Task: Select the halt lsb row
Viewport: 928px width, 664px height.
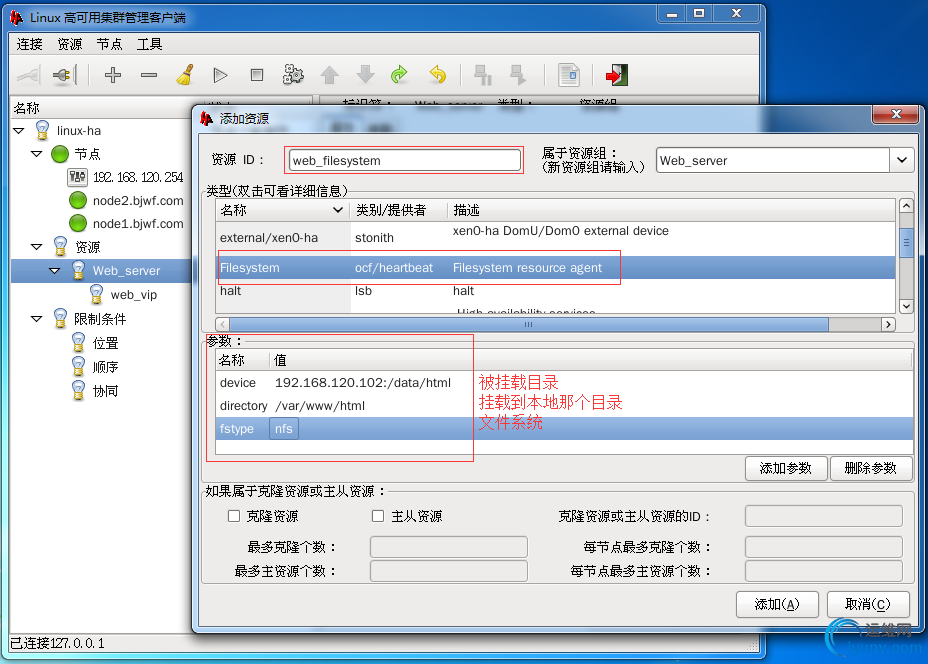Action: point(555,291)
